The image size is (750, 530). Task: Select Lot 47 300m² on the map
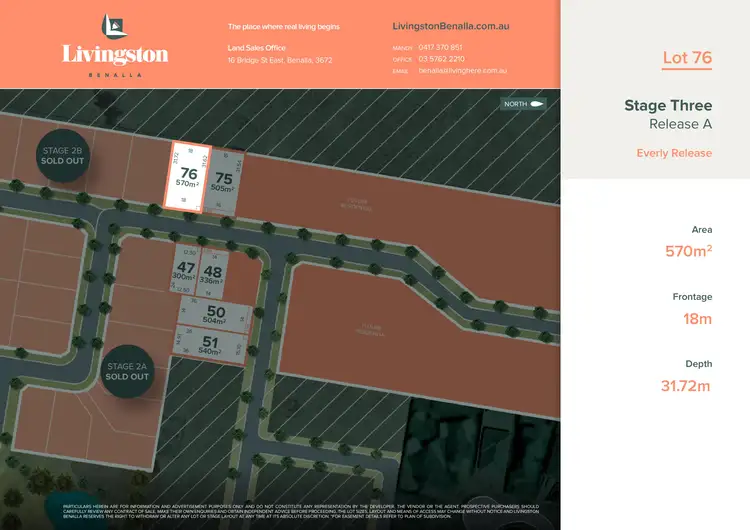(184, 269)
